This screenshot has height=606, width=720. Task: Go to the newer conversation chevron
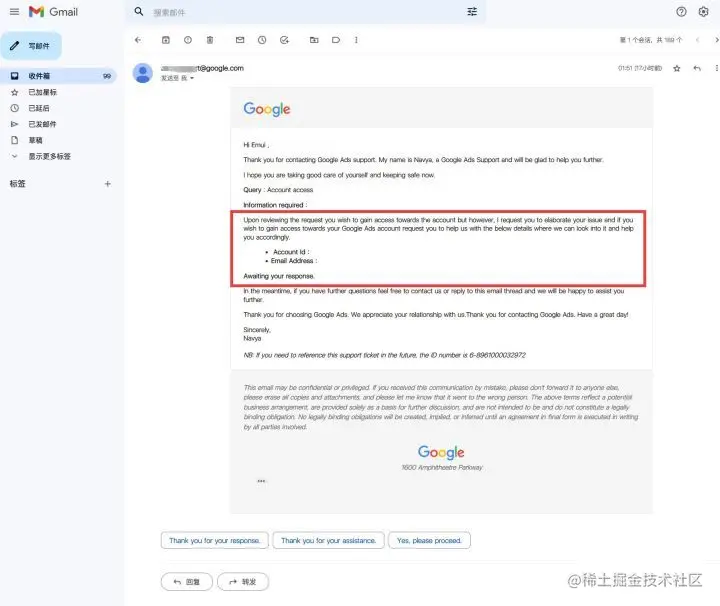[697, 40]
